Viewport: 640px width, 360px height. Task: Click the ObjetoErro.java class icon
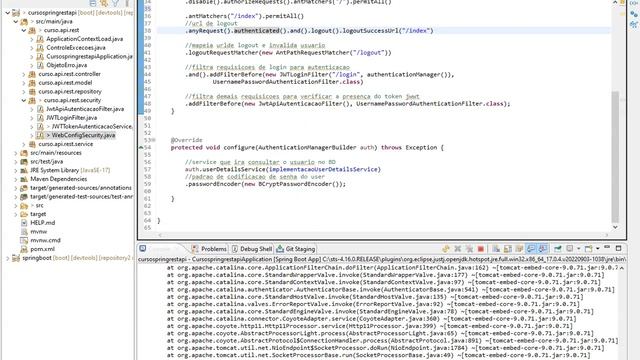point(40,65)
